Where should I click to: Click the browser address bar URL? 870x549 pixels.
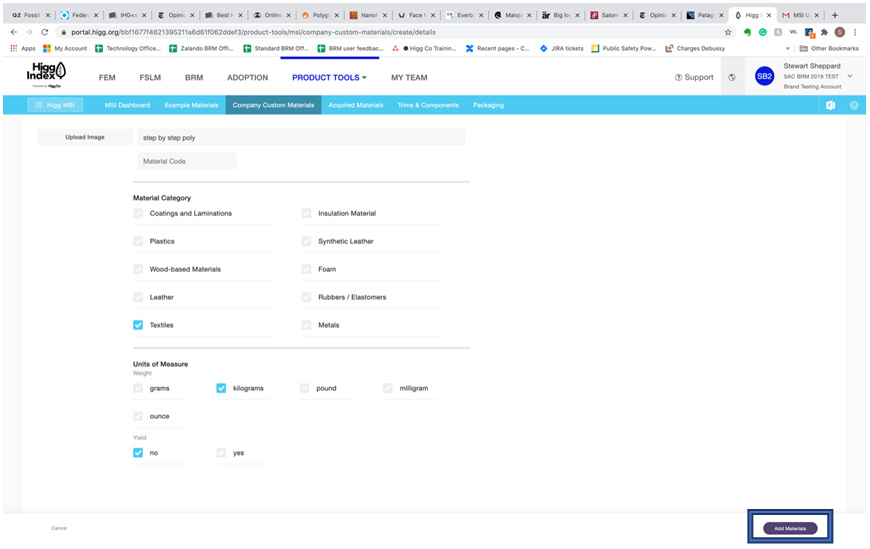pyautogui.click(x=253, y=32)
